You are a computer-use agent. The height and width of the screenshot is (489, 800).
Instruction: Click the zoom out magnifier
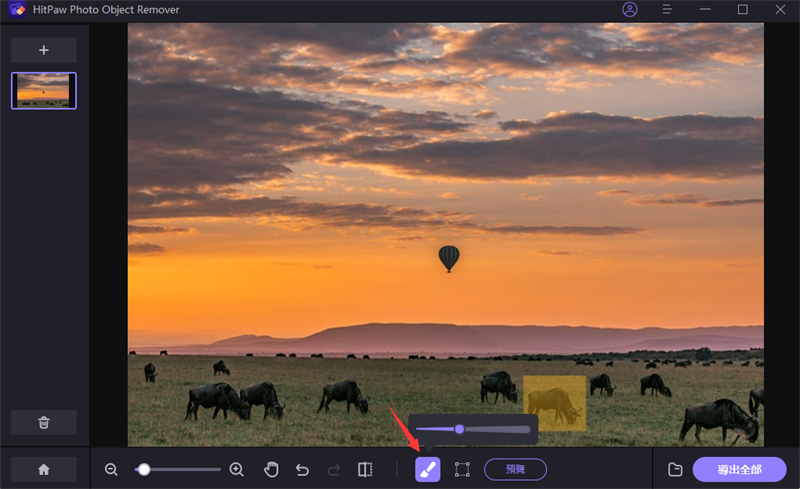pos(111,470)
